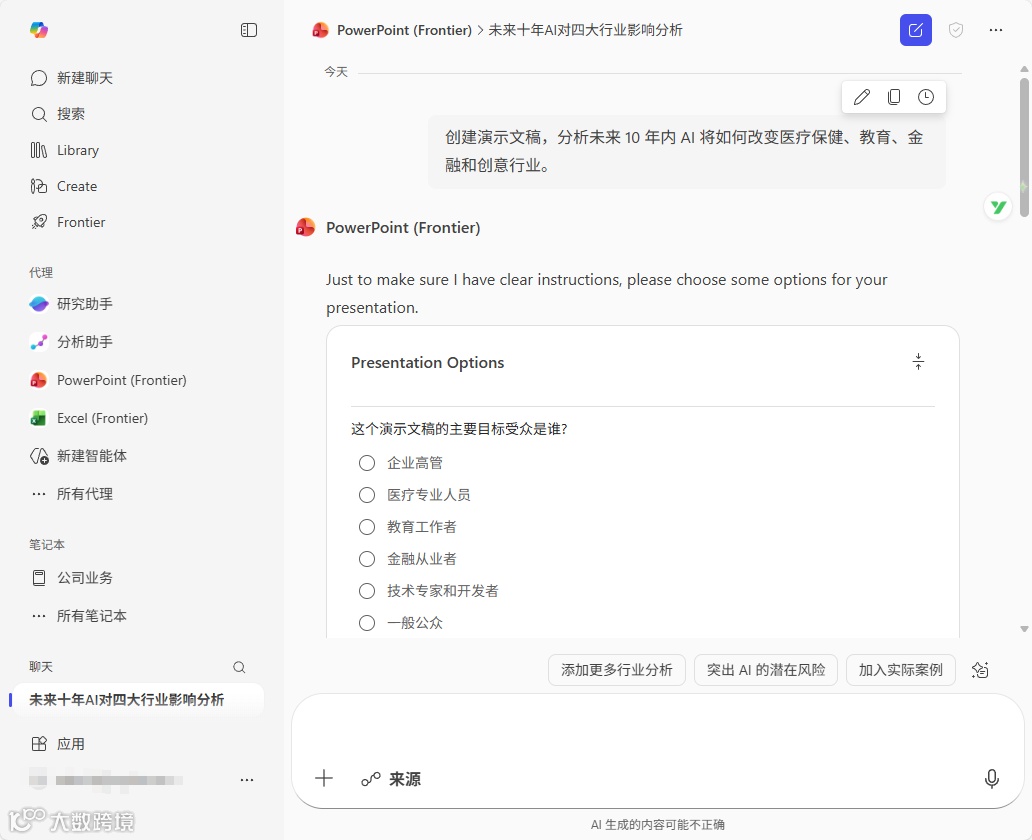The width and height of the screenshot is (1032, 840).
Task: Open chat 未来十年AI对四大行业影响分析
Action: (136, 700)
